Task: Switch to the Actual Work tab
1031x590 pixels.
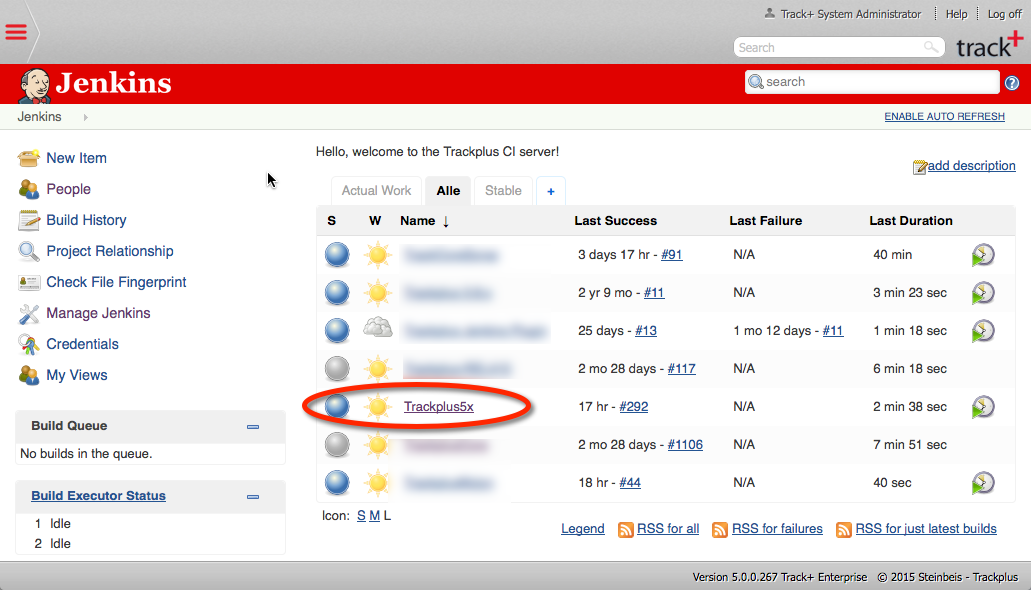Action: pyautogui.click(x=376, y=190)
